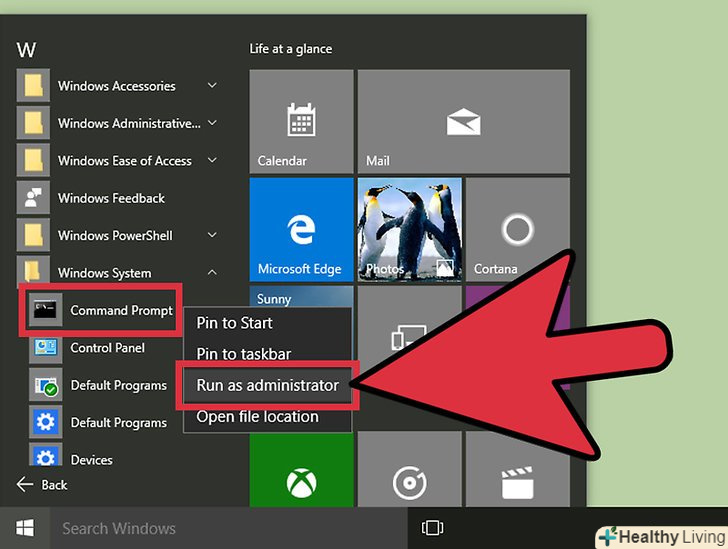This screenshot has height=549, width=728.
Task: Open the Calendar tile
Action: [301, 121]
